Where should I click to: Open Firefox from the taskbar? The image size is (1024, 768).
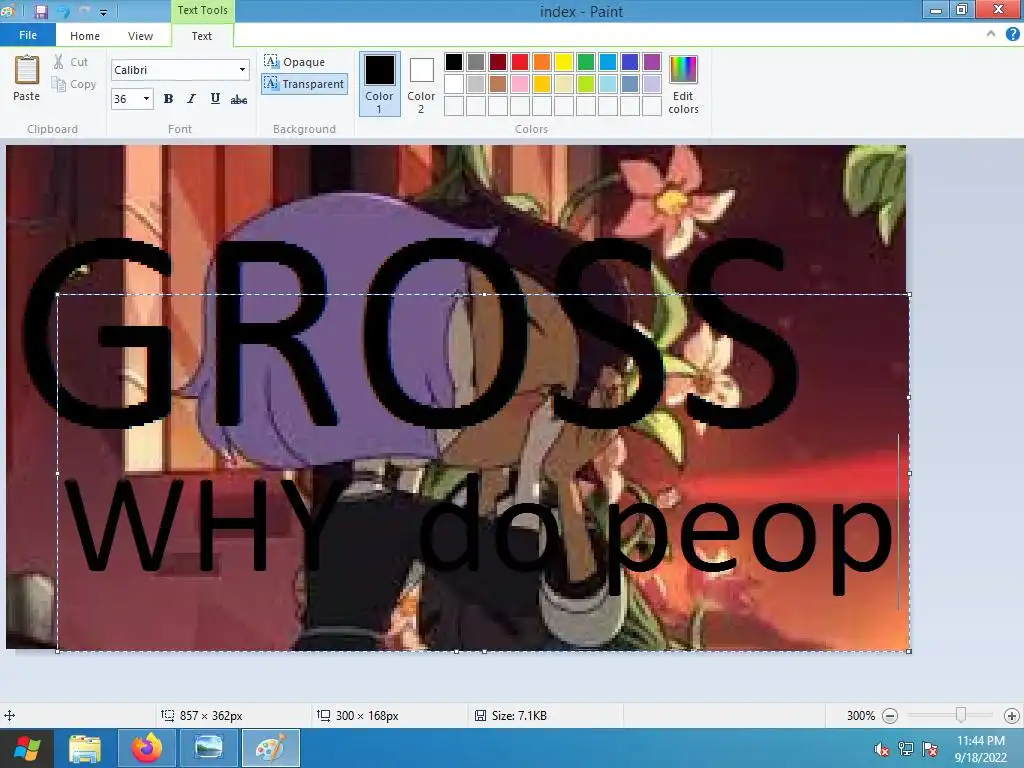(x=147, y=748)
